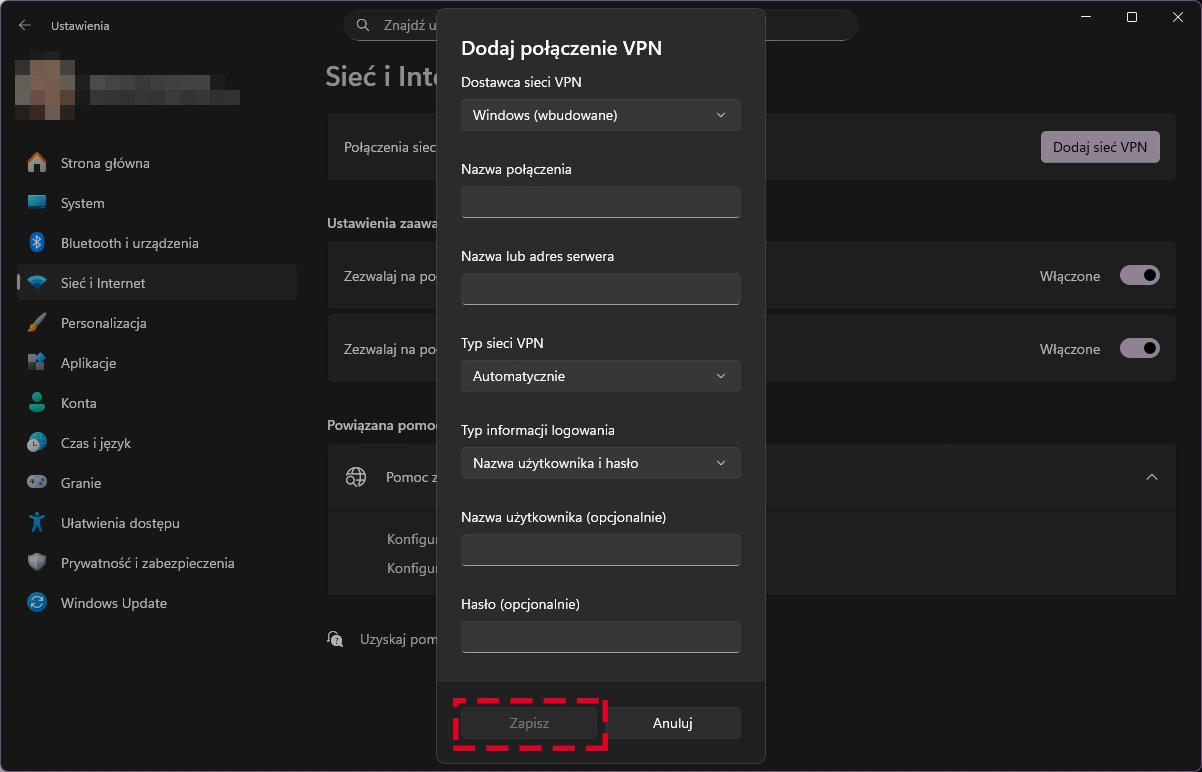Click the Anuluj button

[673, 723]
